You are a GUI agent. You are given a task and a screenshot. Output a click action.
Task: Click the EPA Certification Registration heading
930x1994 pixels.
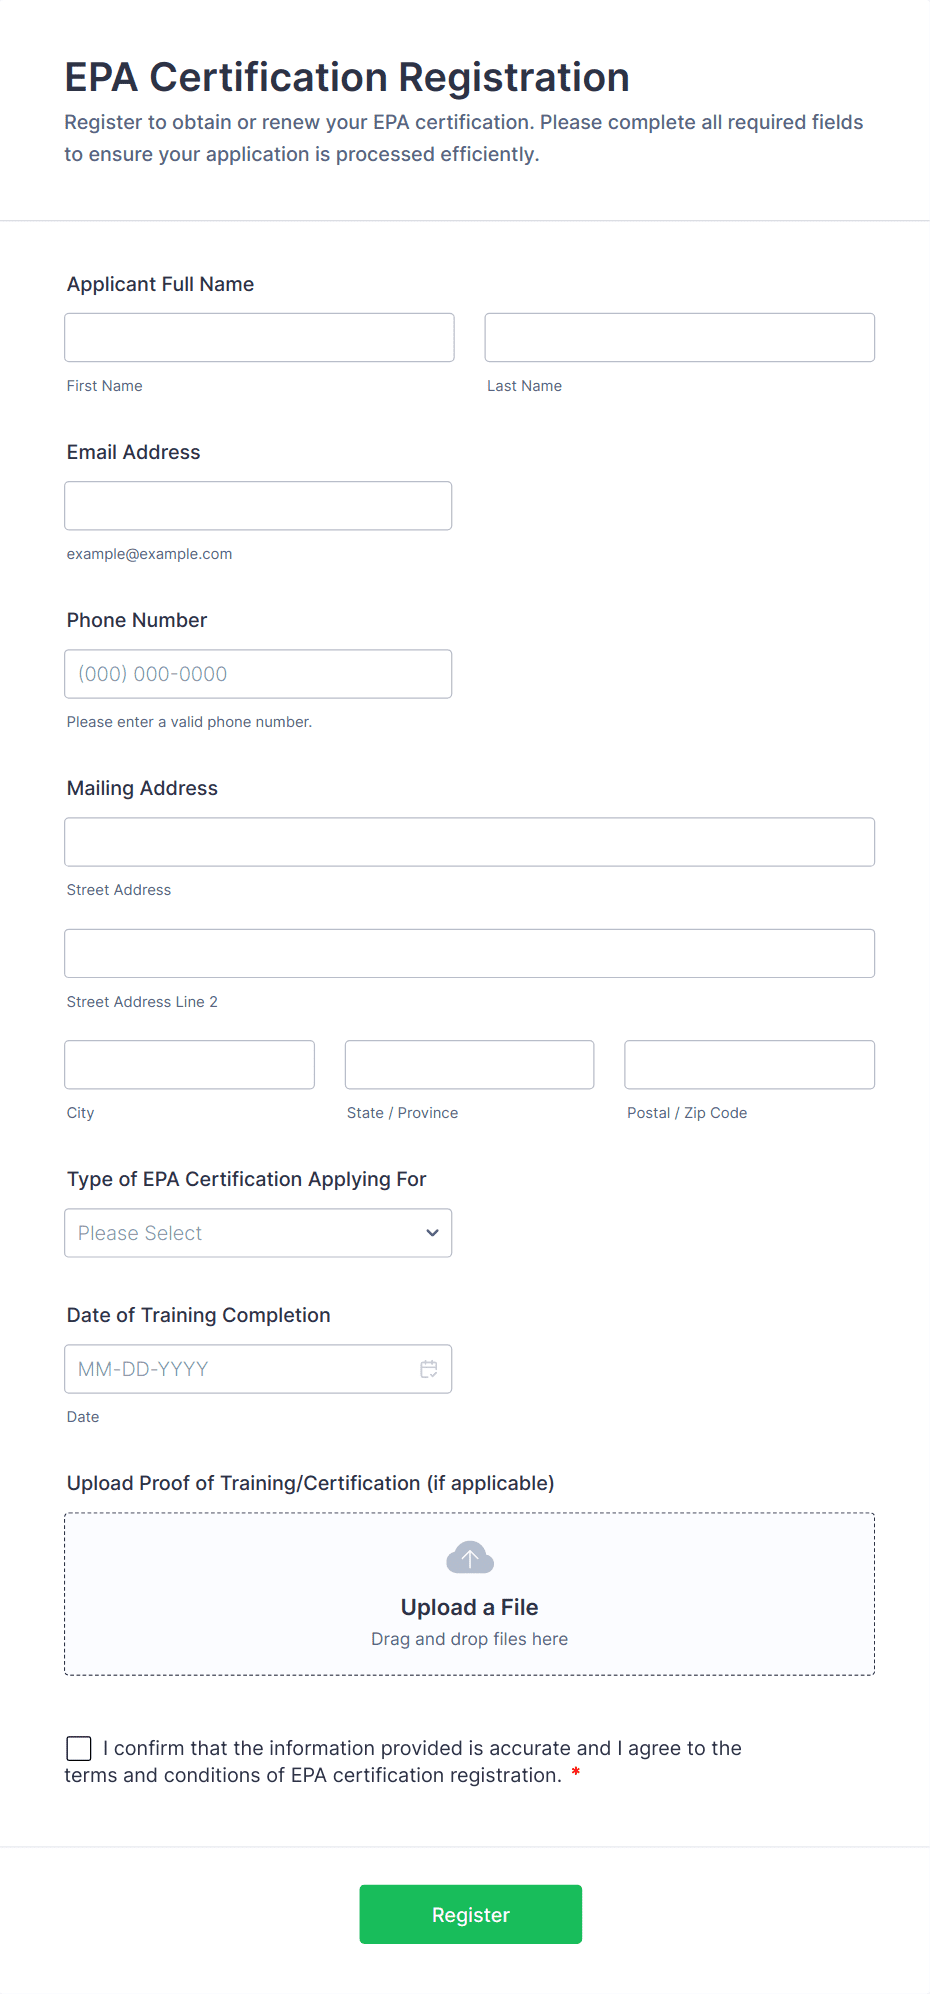coord(346,77)
